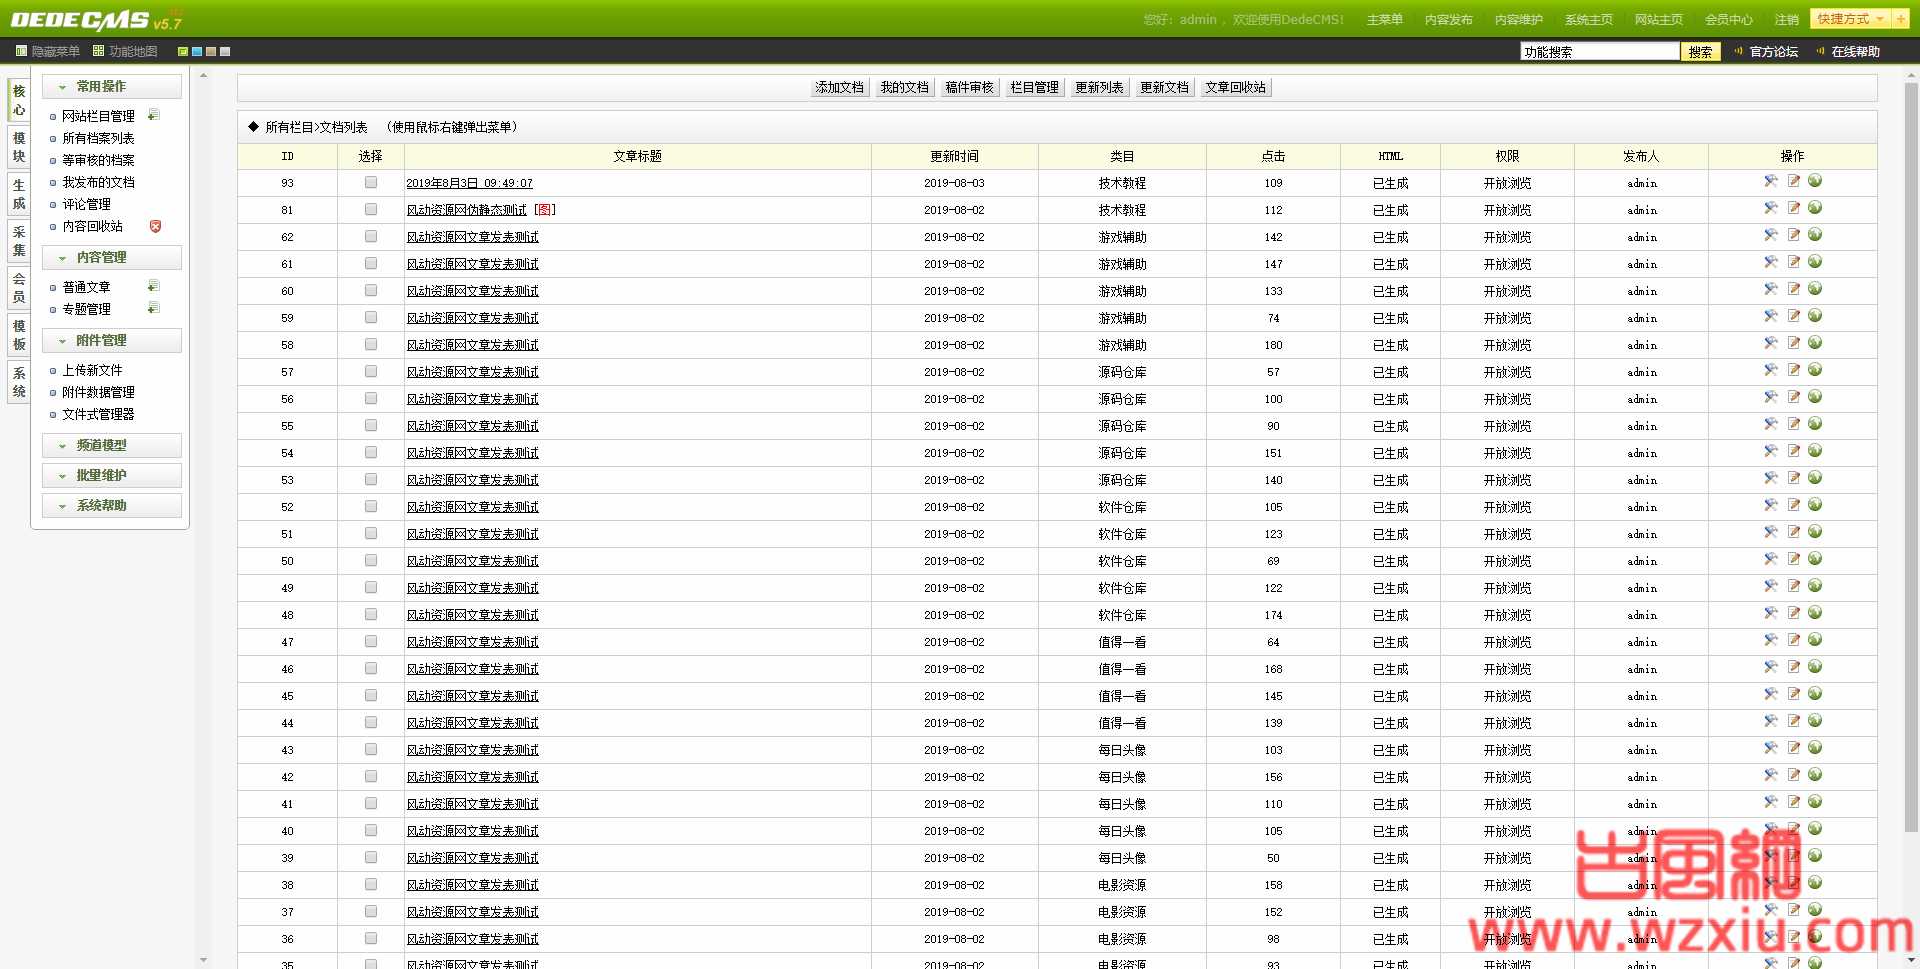The image size is (1920, 969).
Task: Click the green globe preview icon for ID 62
Action: 1815,235
